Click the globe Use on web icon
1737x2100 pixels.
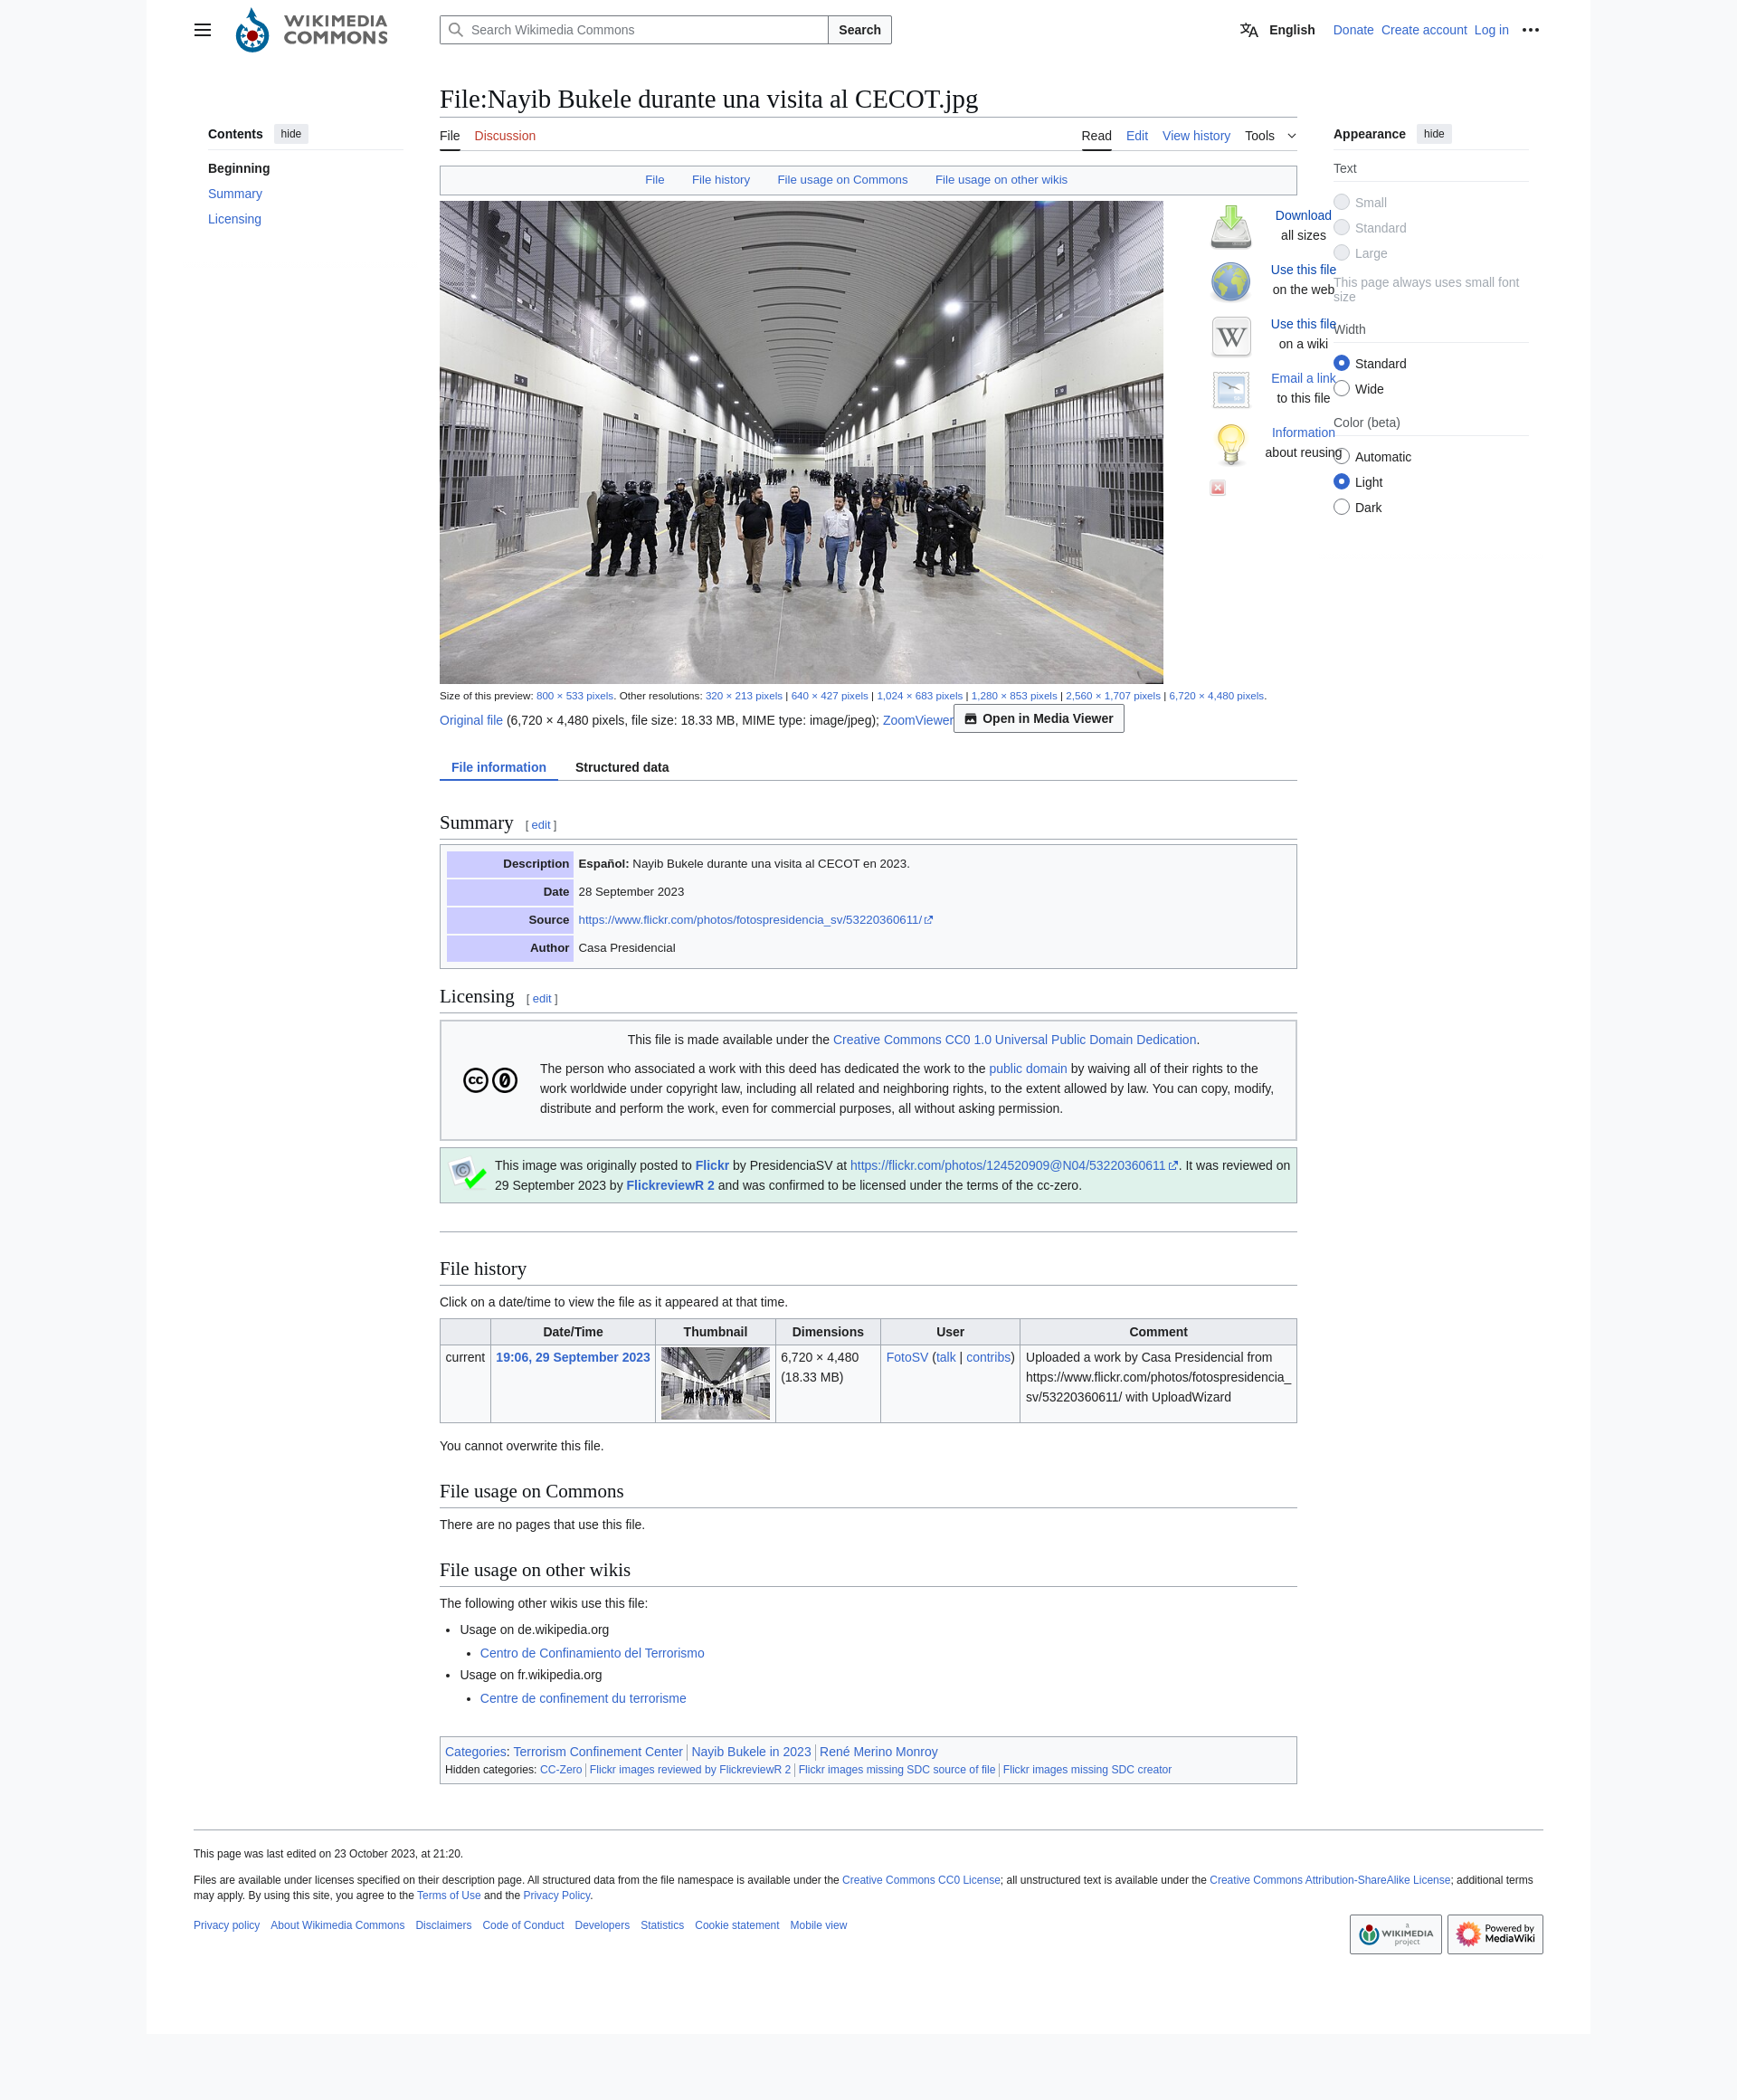click(x=1230, y=282)
